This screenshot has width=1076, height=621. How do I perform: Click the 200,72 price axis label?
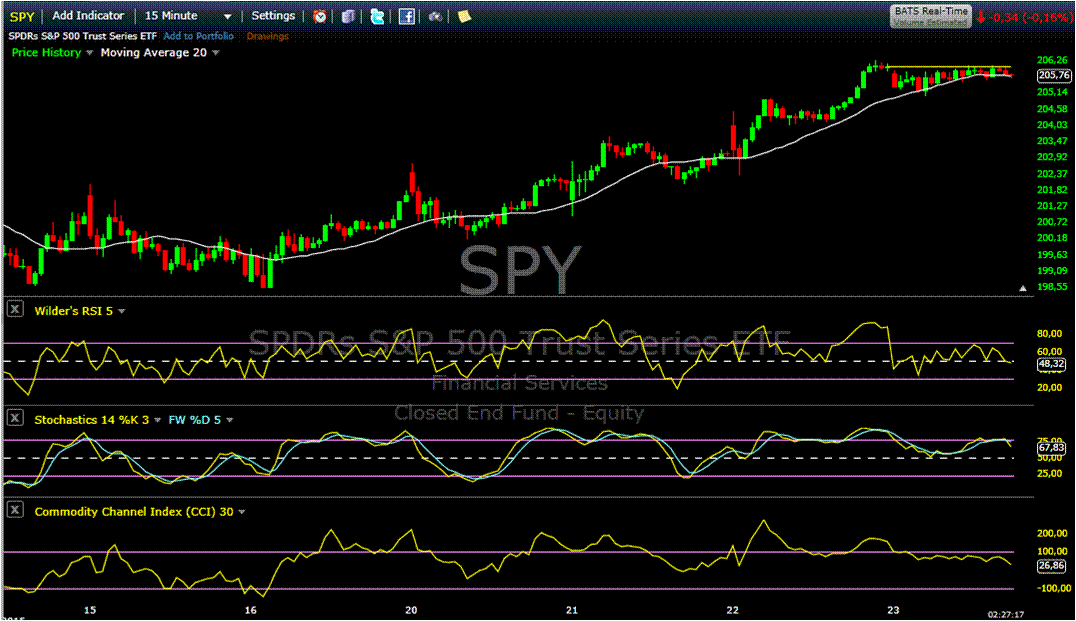tap(1052, 222)
